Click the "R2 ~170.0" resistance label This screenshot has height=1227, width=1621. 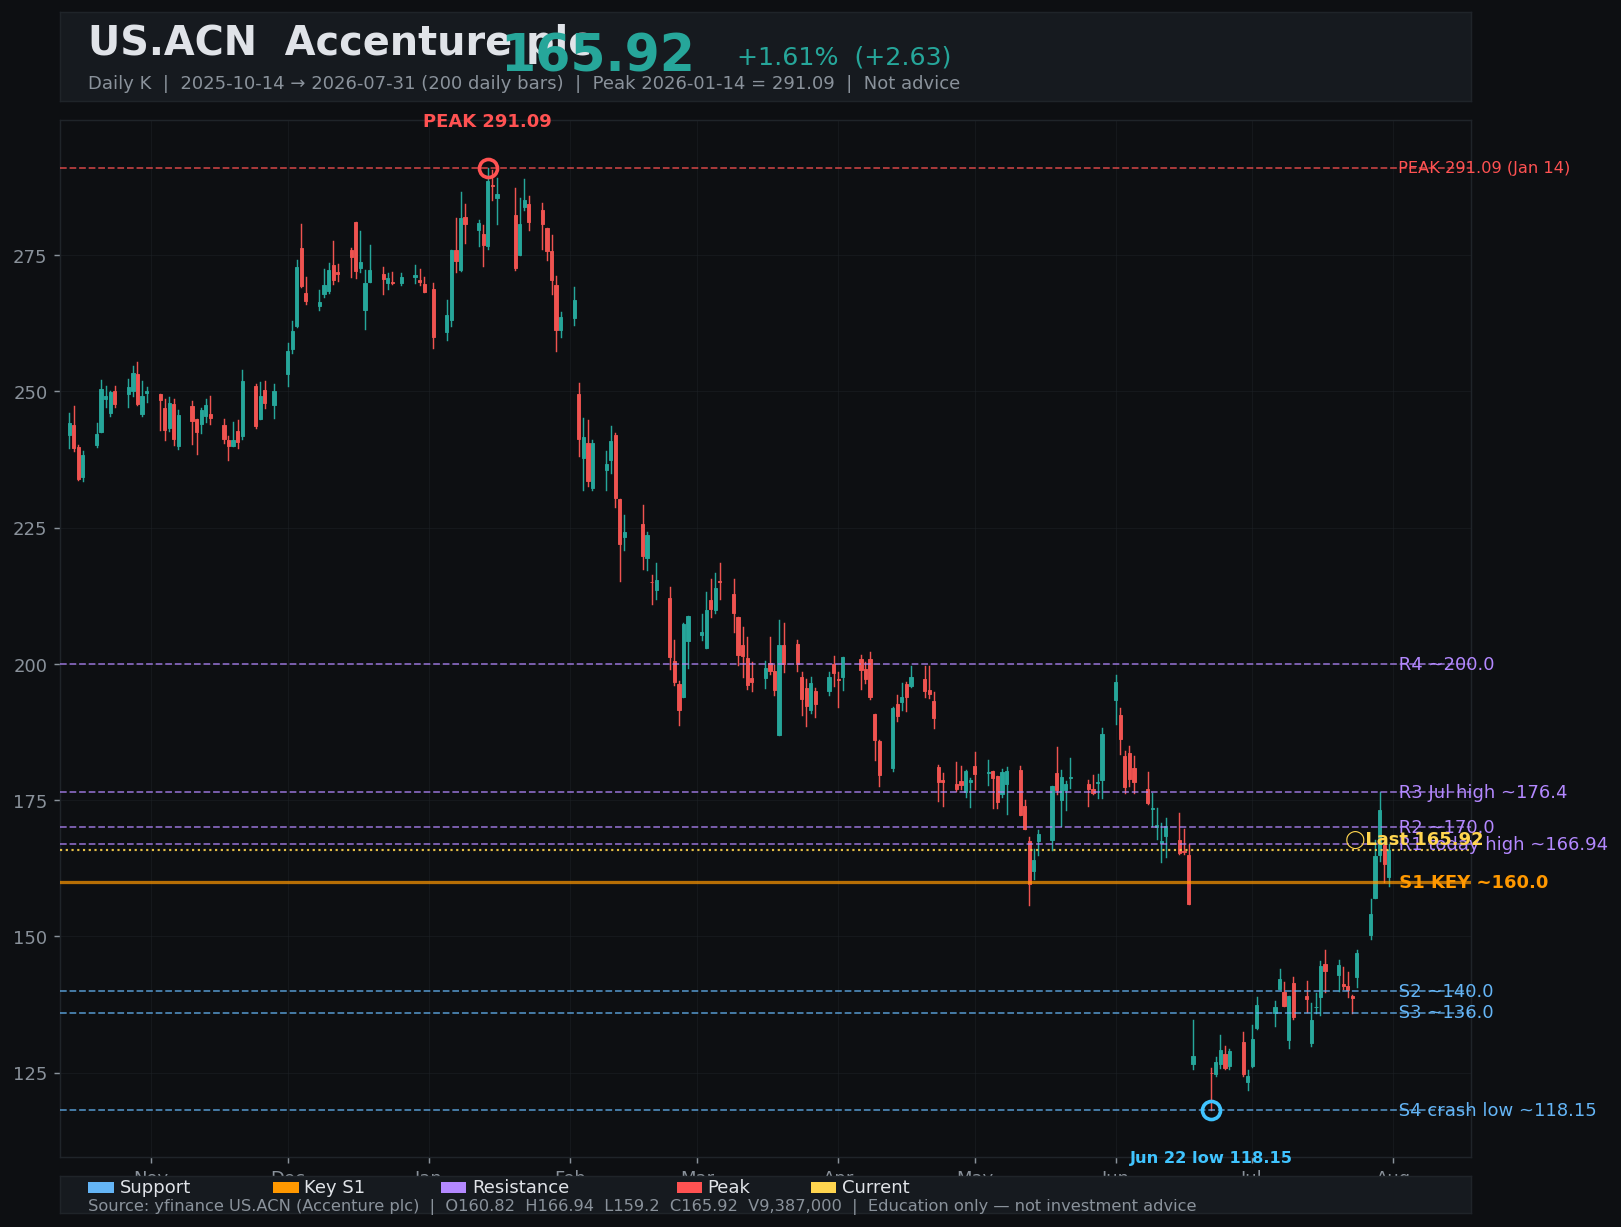tap(1446, 827)
